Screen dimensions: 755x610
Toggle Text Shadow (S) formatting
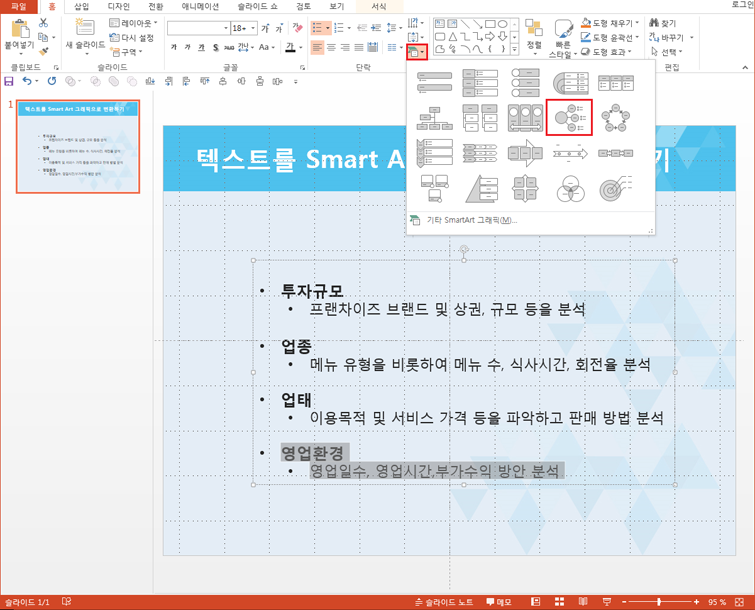[x=216, y=47]
